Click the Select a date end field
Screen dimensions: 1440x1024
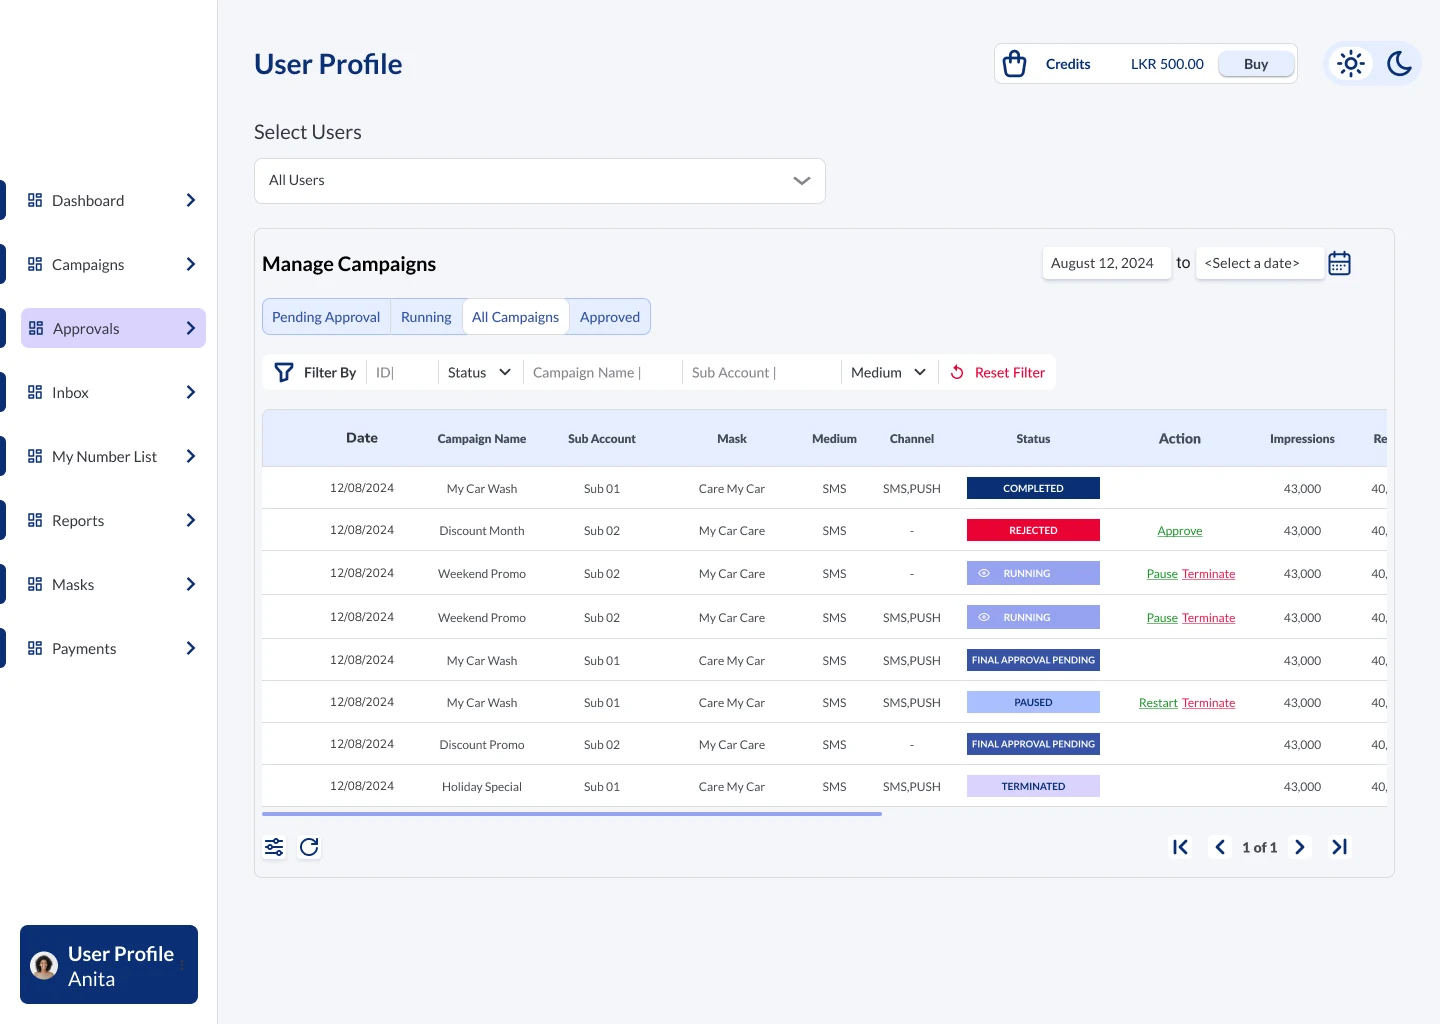click(x=1259, y=263)
